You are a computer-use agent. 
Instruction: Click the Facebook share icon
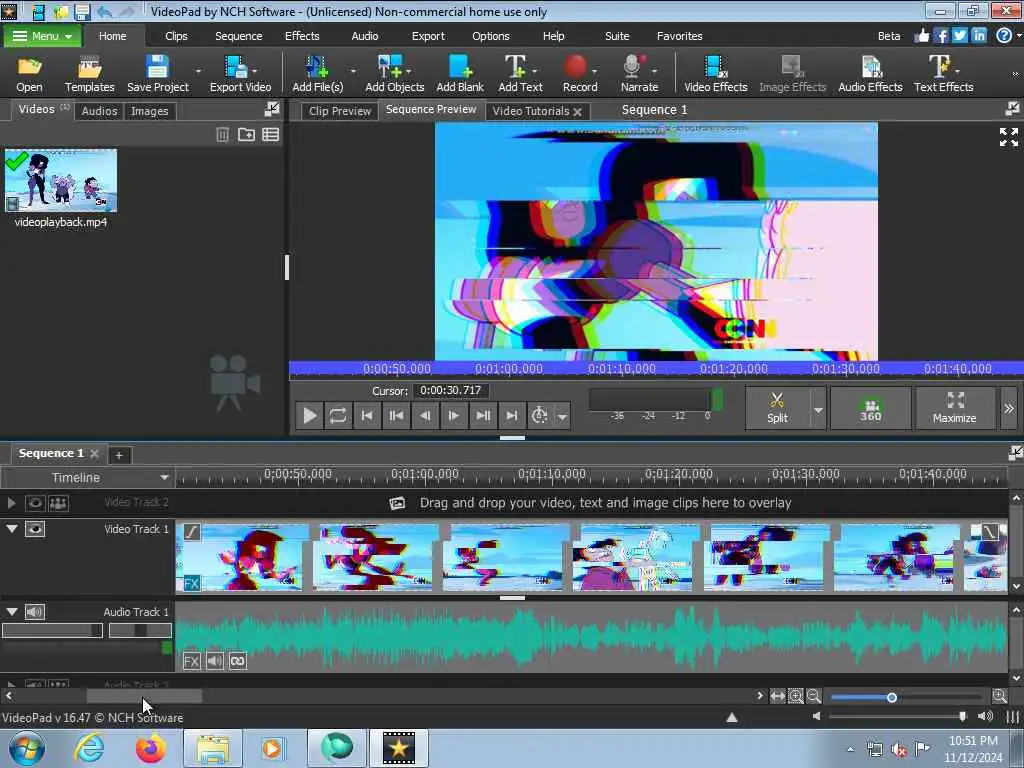[x=940, y=35]
